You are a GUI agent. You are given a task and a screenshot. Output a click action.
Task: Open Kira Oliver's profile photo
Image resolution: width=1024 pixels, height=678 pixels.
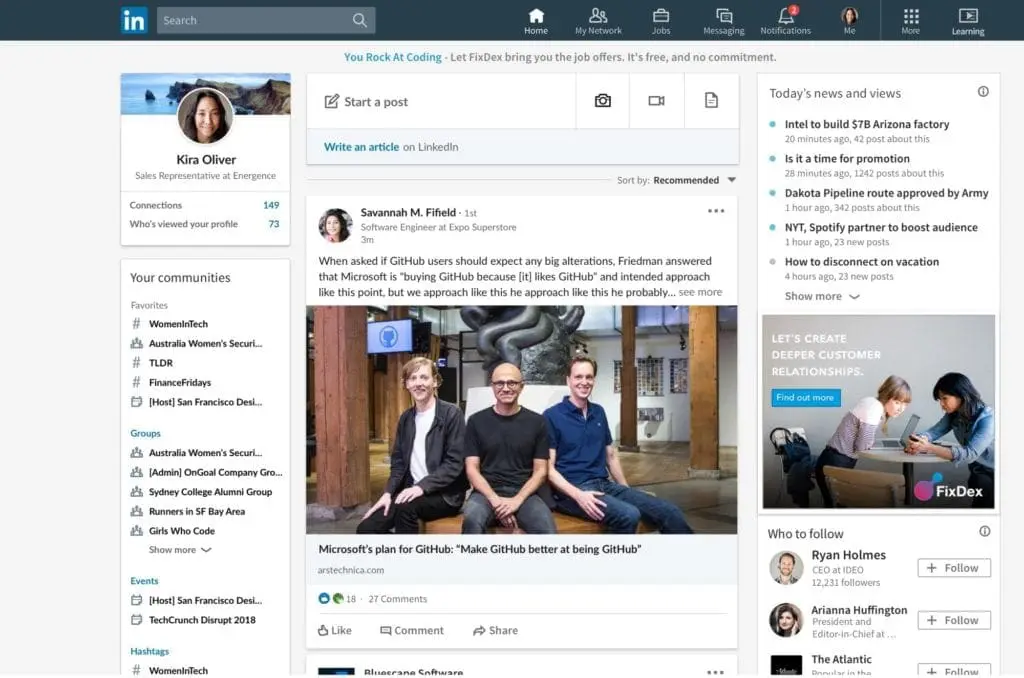(206, 116)
